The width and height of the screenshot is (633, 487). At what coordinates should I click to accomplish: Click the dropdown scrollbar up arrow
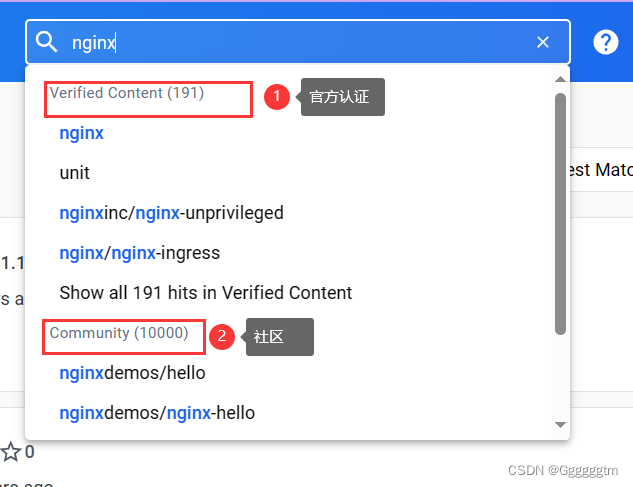[560, 79]
